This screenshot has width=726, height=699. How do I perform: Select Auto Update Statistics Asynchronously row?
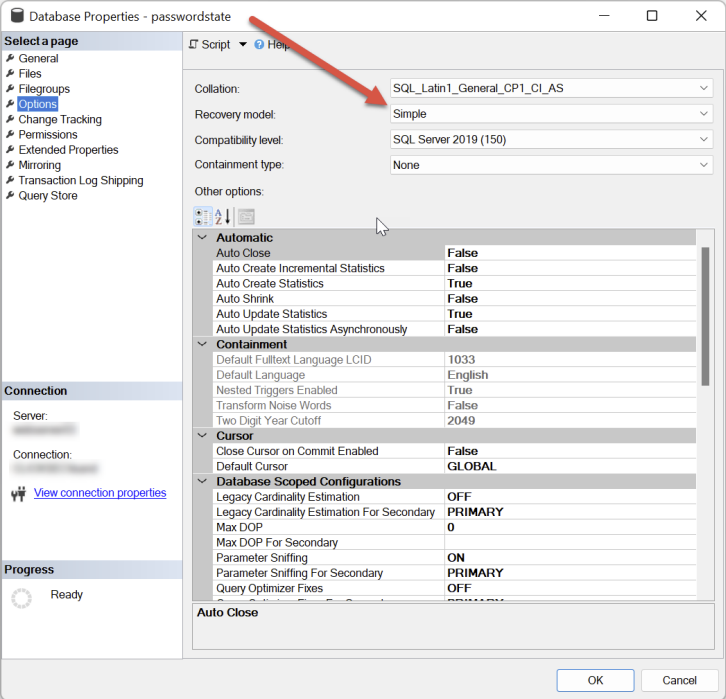[x=455, y=329]
